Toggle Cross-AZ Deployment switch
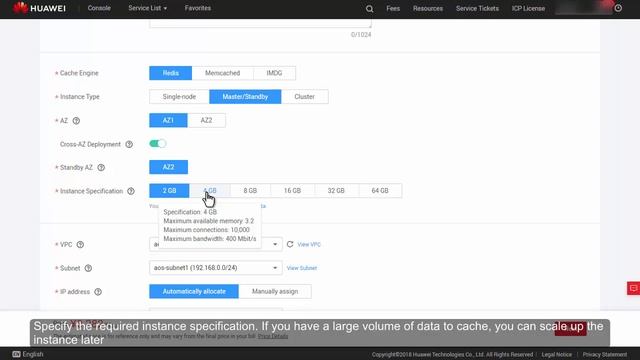The height and width of the screenshot is (360, 640). (x=158, y=144)
